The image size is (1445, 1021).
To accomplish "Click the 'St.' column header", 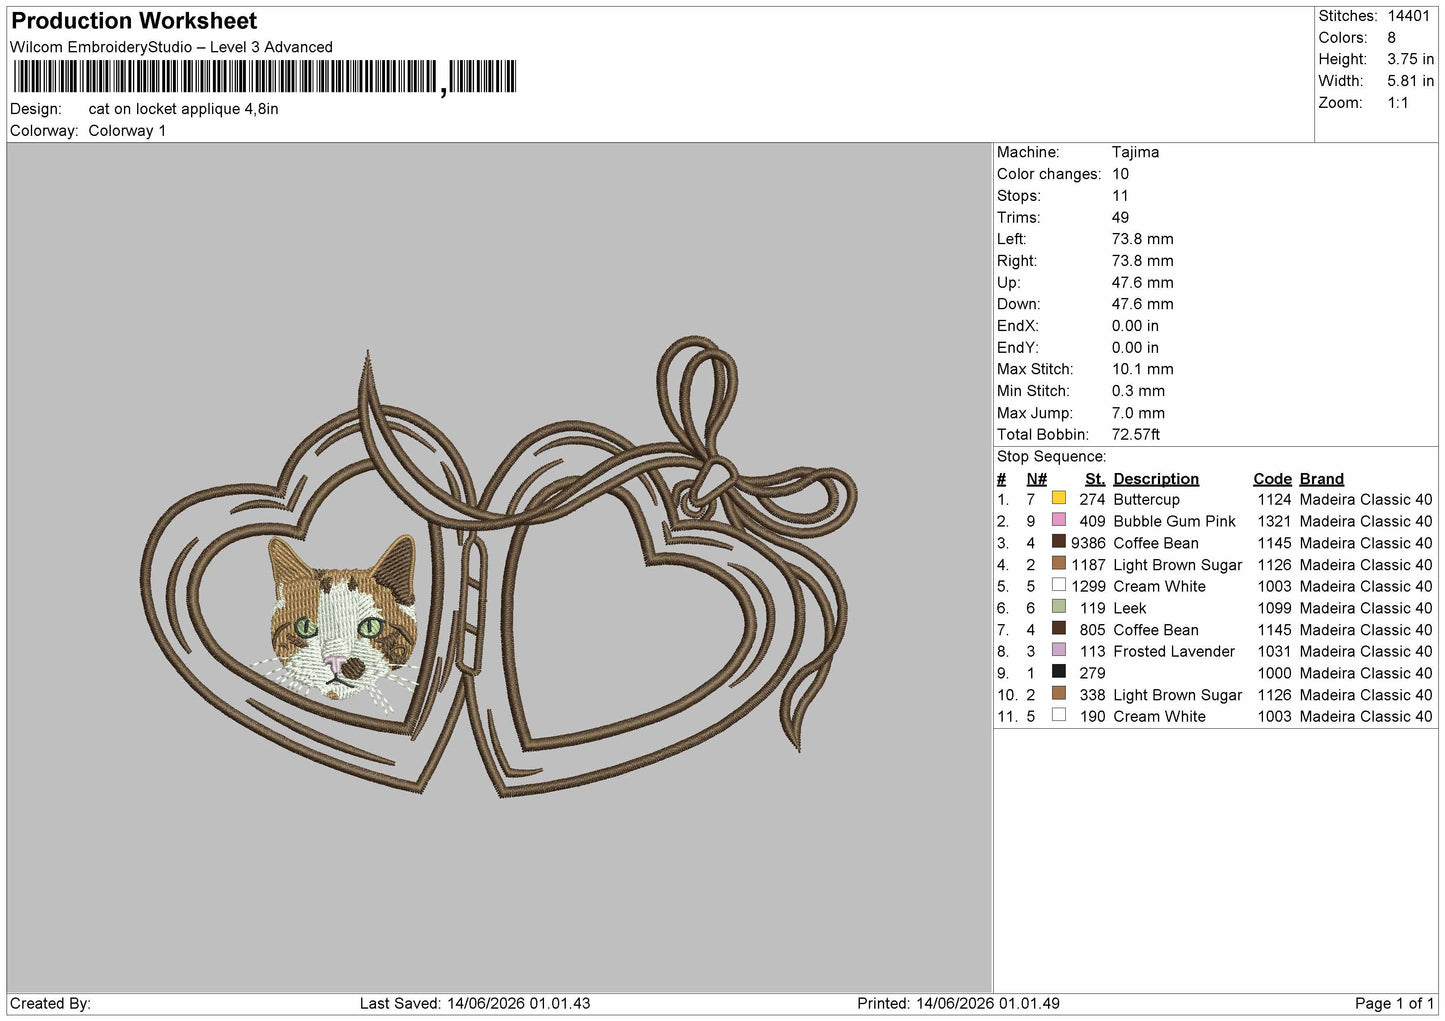I will 1095,479.
